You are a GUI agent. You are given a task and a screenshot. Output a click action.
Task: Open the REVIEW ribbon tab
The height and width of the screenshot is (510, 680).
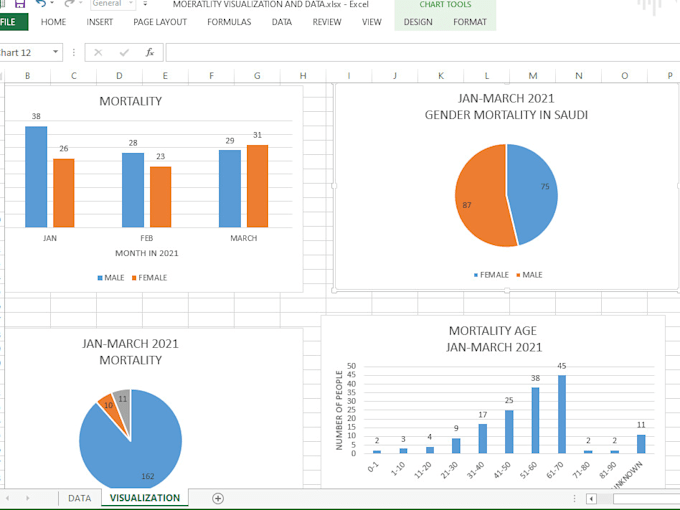(x=327, y=22)
